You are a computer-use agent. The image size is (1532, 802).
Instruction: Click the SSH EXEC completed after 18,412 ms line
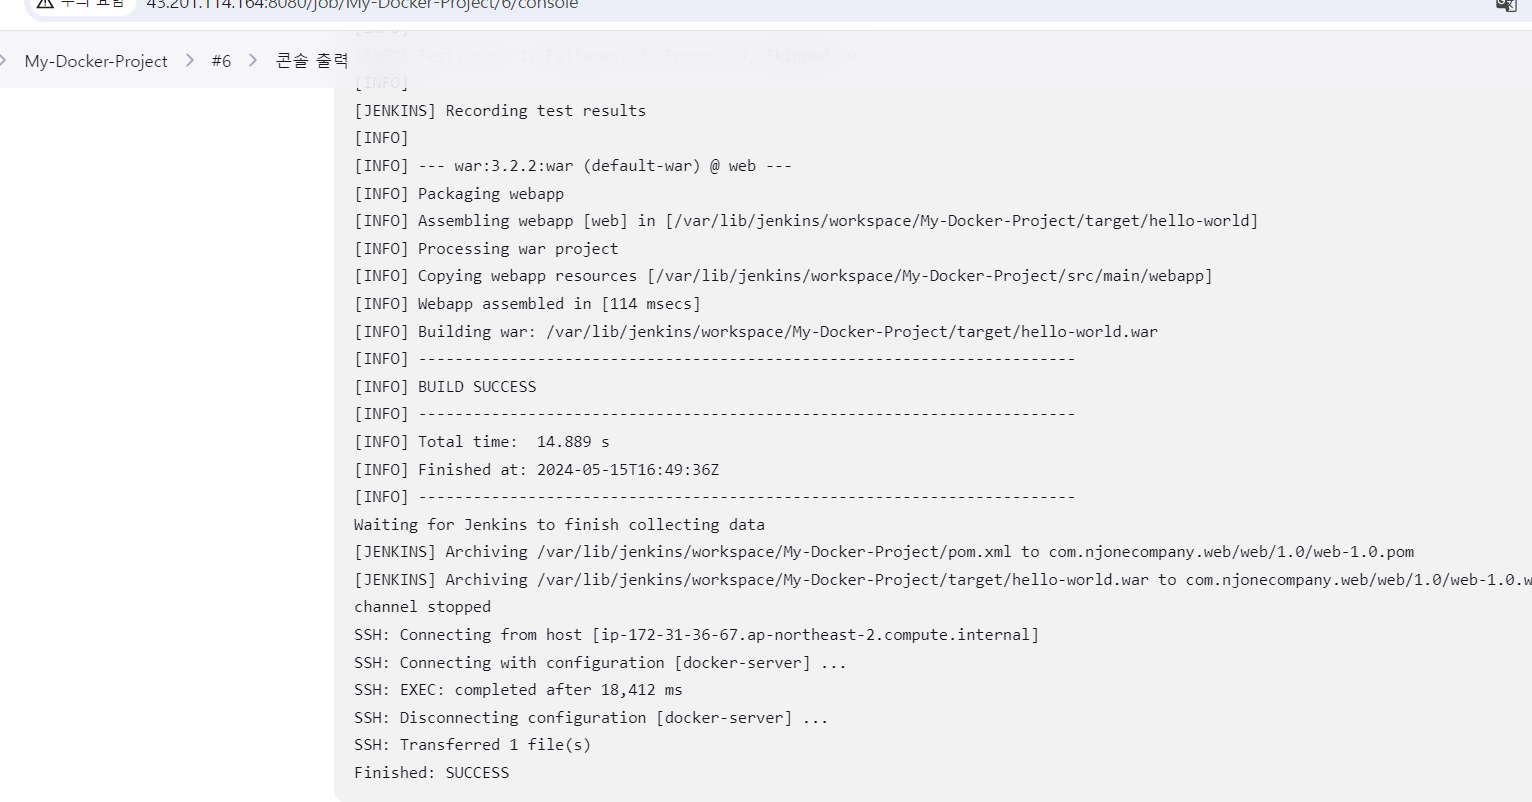pos(518,689)
